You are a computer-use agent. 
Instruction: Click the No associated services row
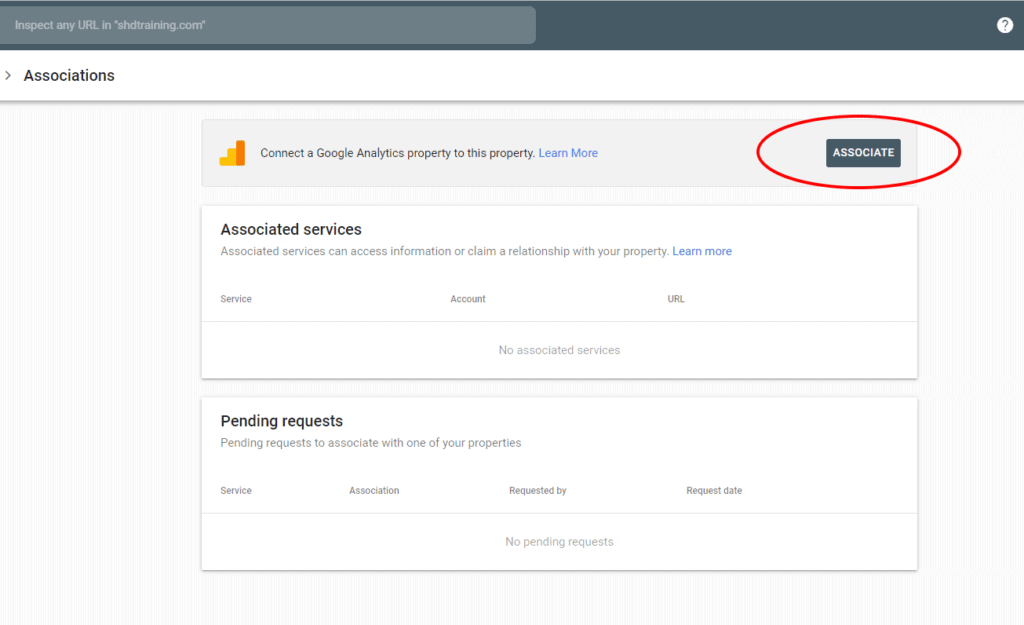[x=559, y=350]
